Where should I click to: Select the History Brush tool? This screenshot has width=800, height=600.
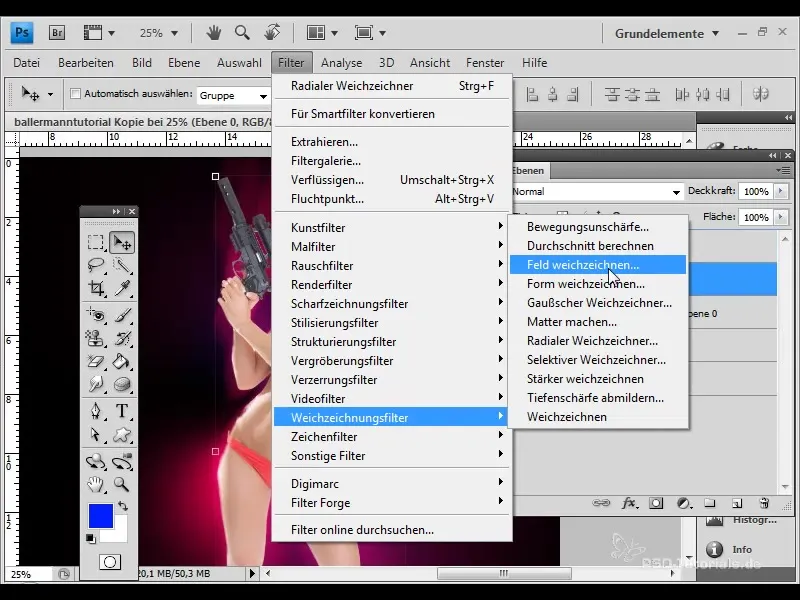pos(122,338)
